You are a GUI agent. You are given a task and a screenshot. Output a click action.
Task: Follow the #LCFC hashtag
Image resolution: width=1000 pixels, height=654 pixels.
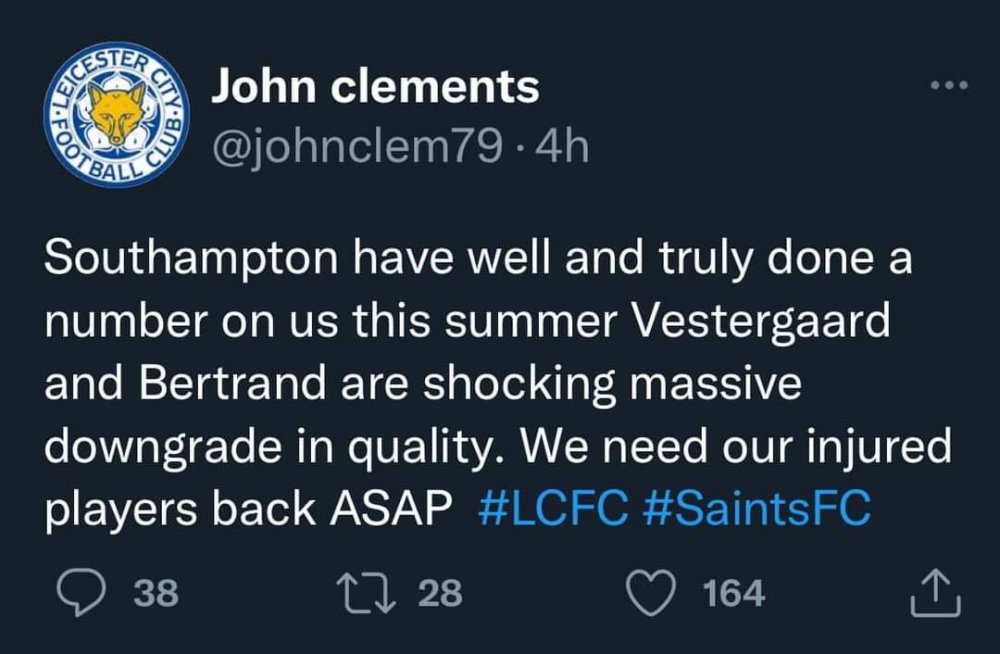[x=554, y=508]
